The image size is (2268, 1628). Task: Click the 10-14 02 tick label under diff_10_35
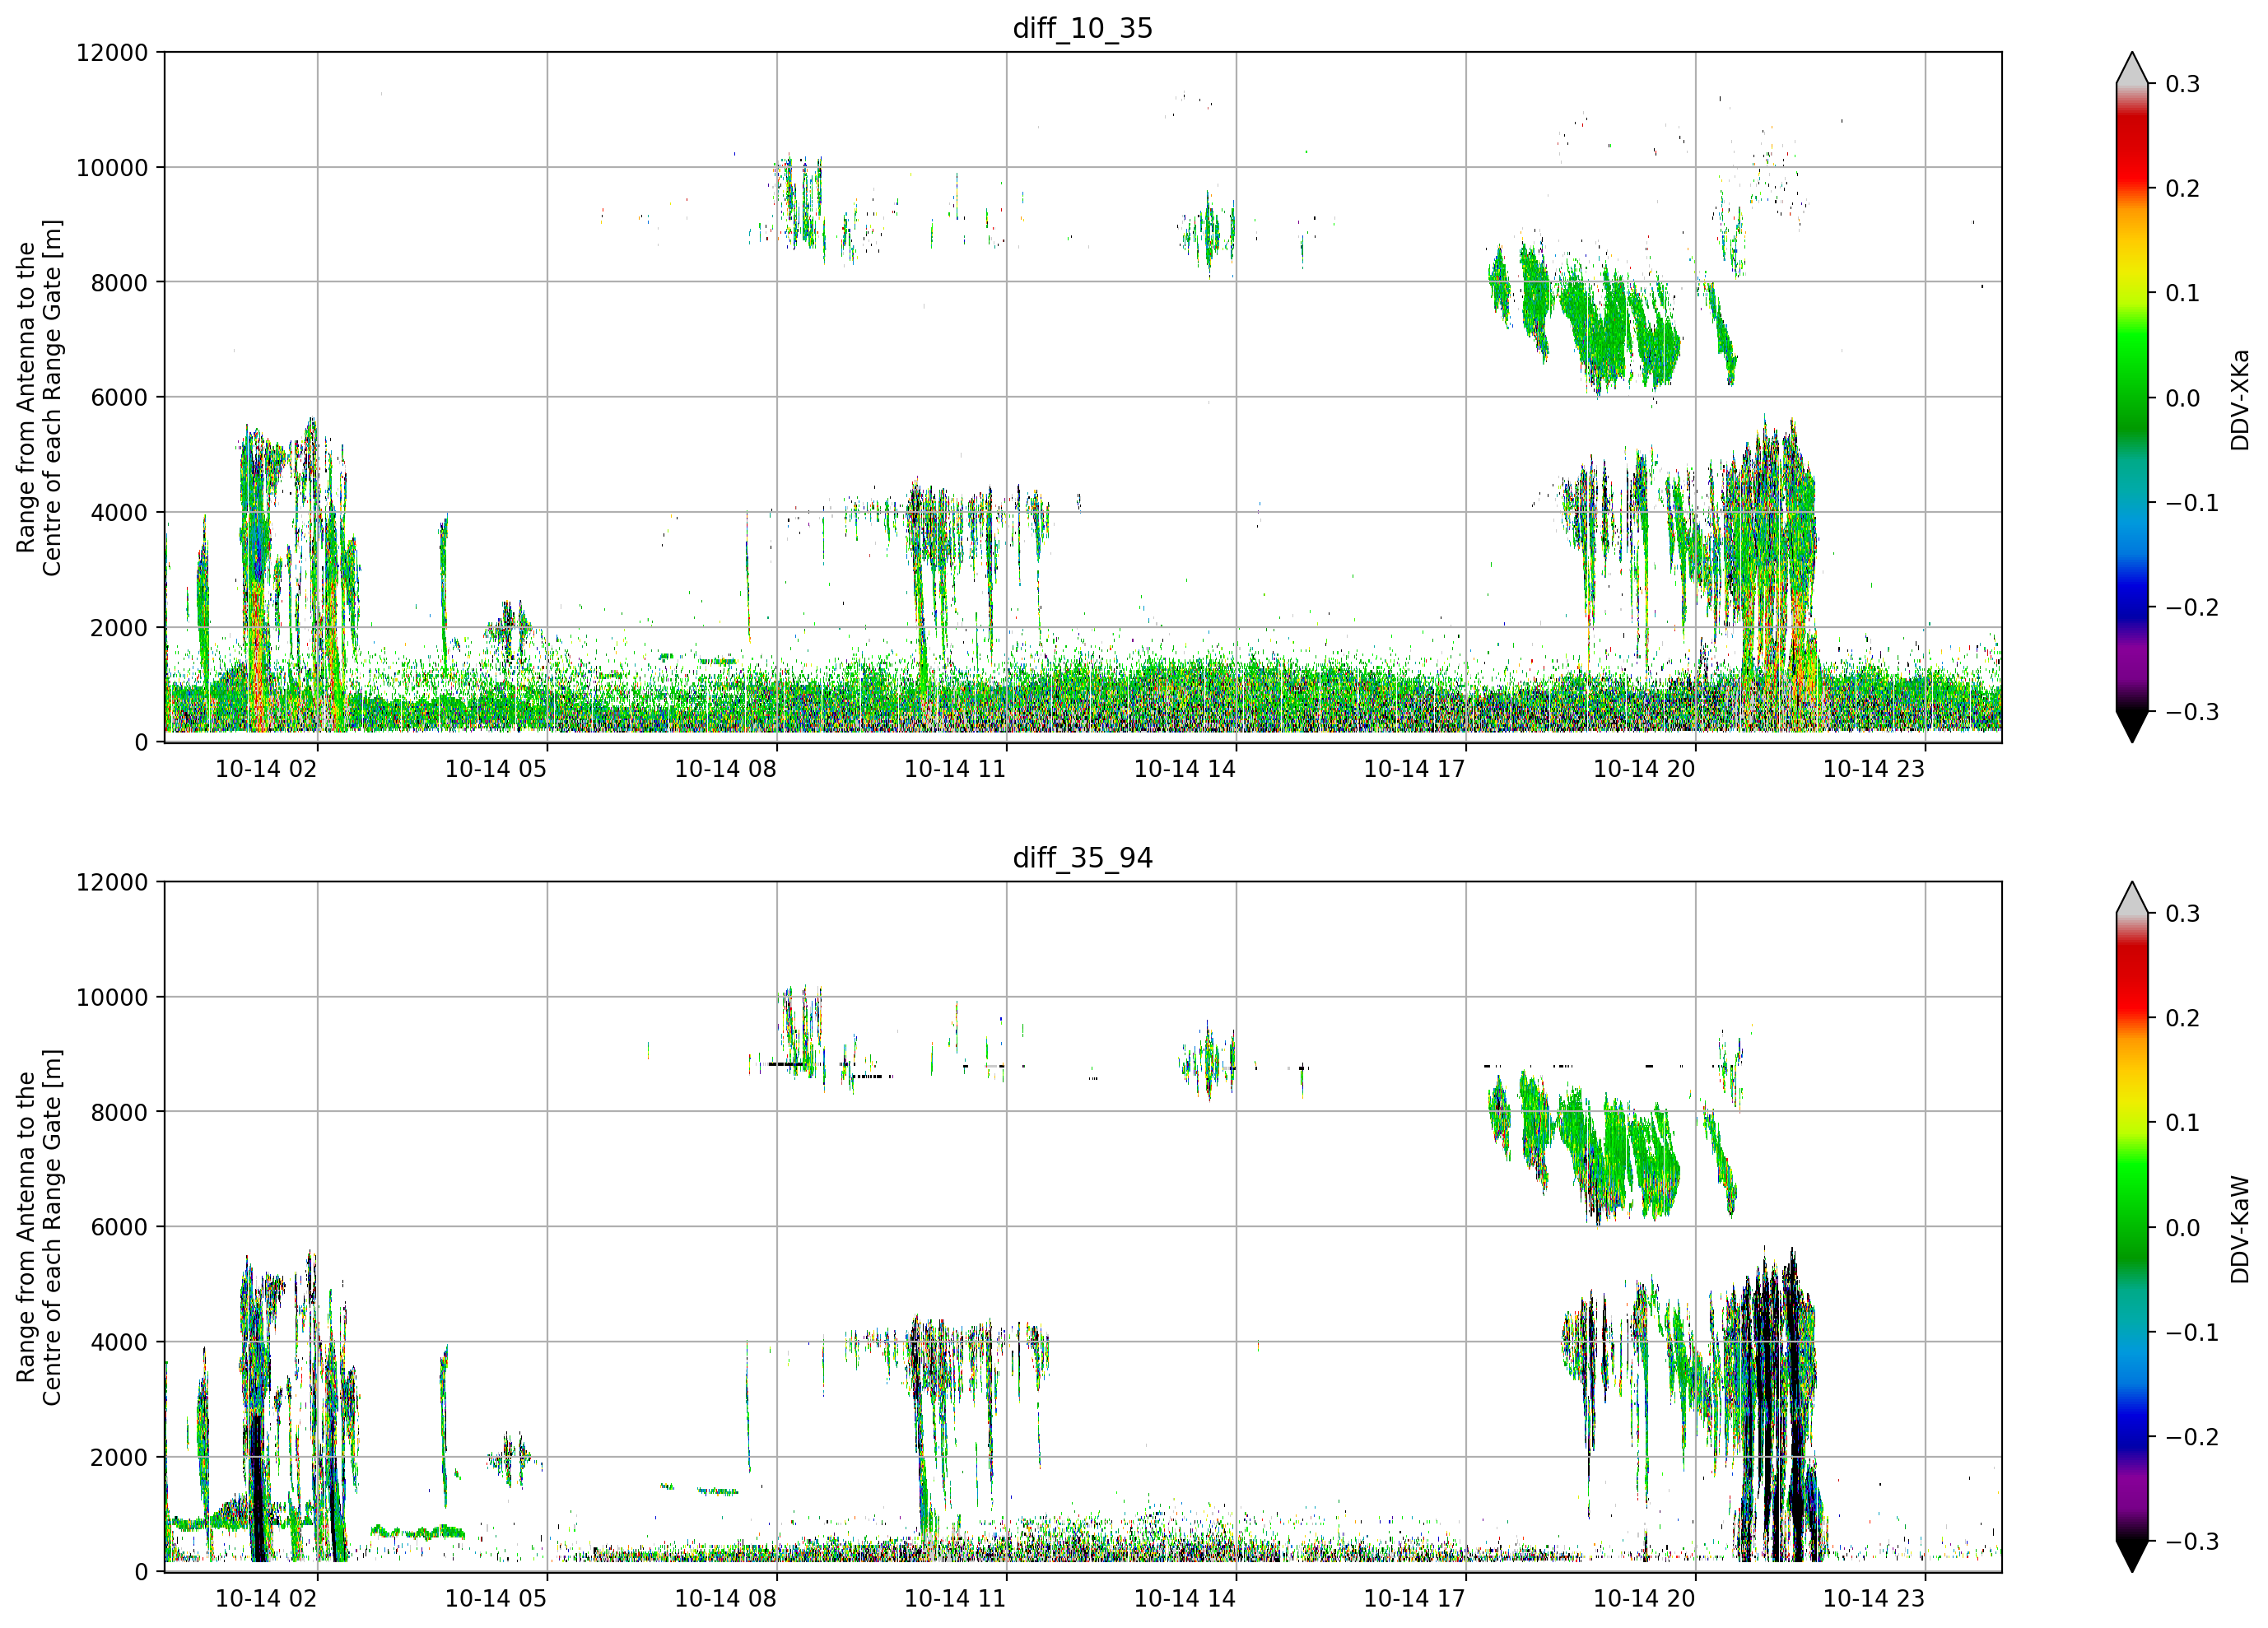coord(266,769)
